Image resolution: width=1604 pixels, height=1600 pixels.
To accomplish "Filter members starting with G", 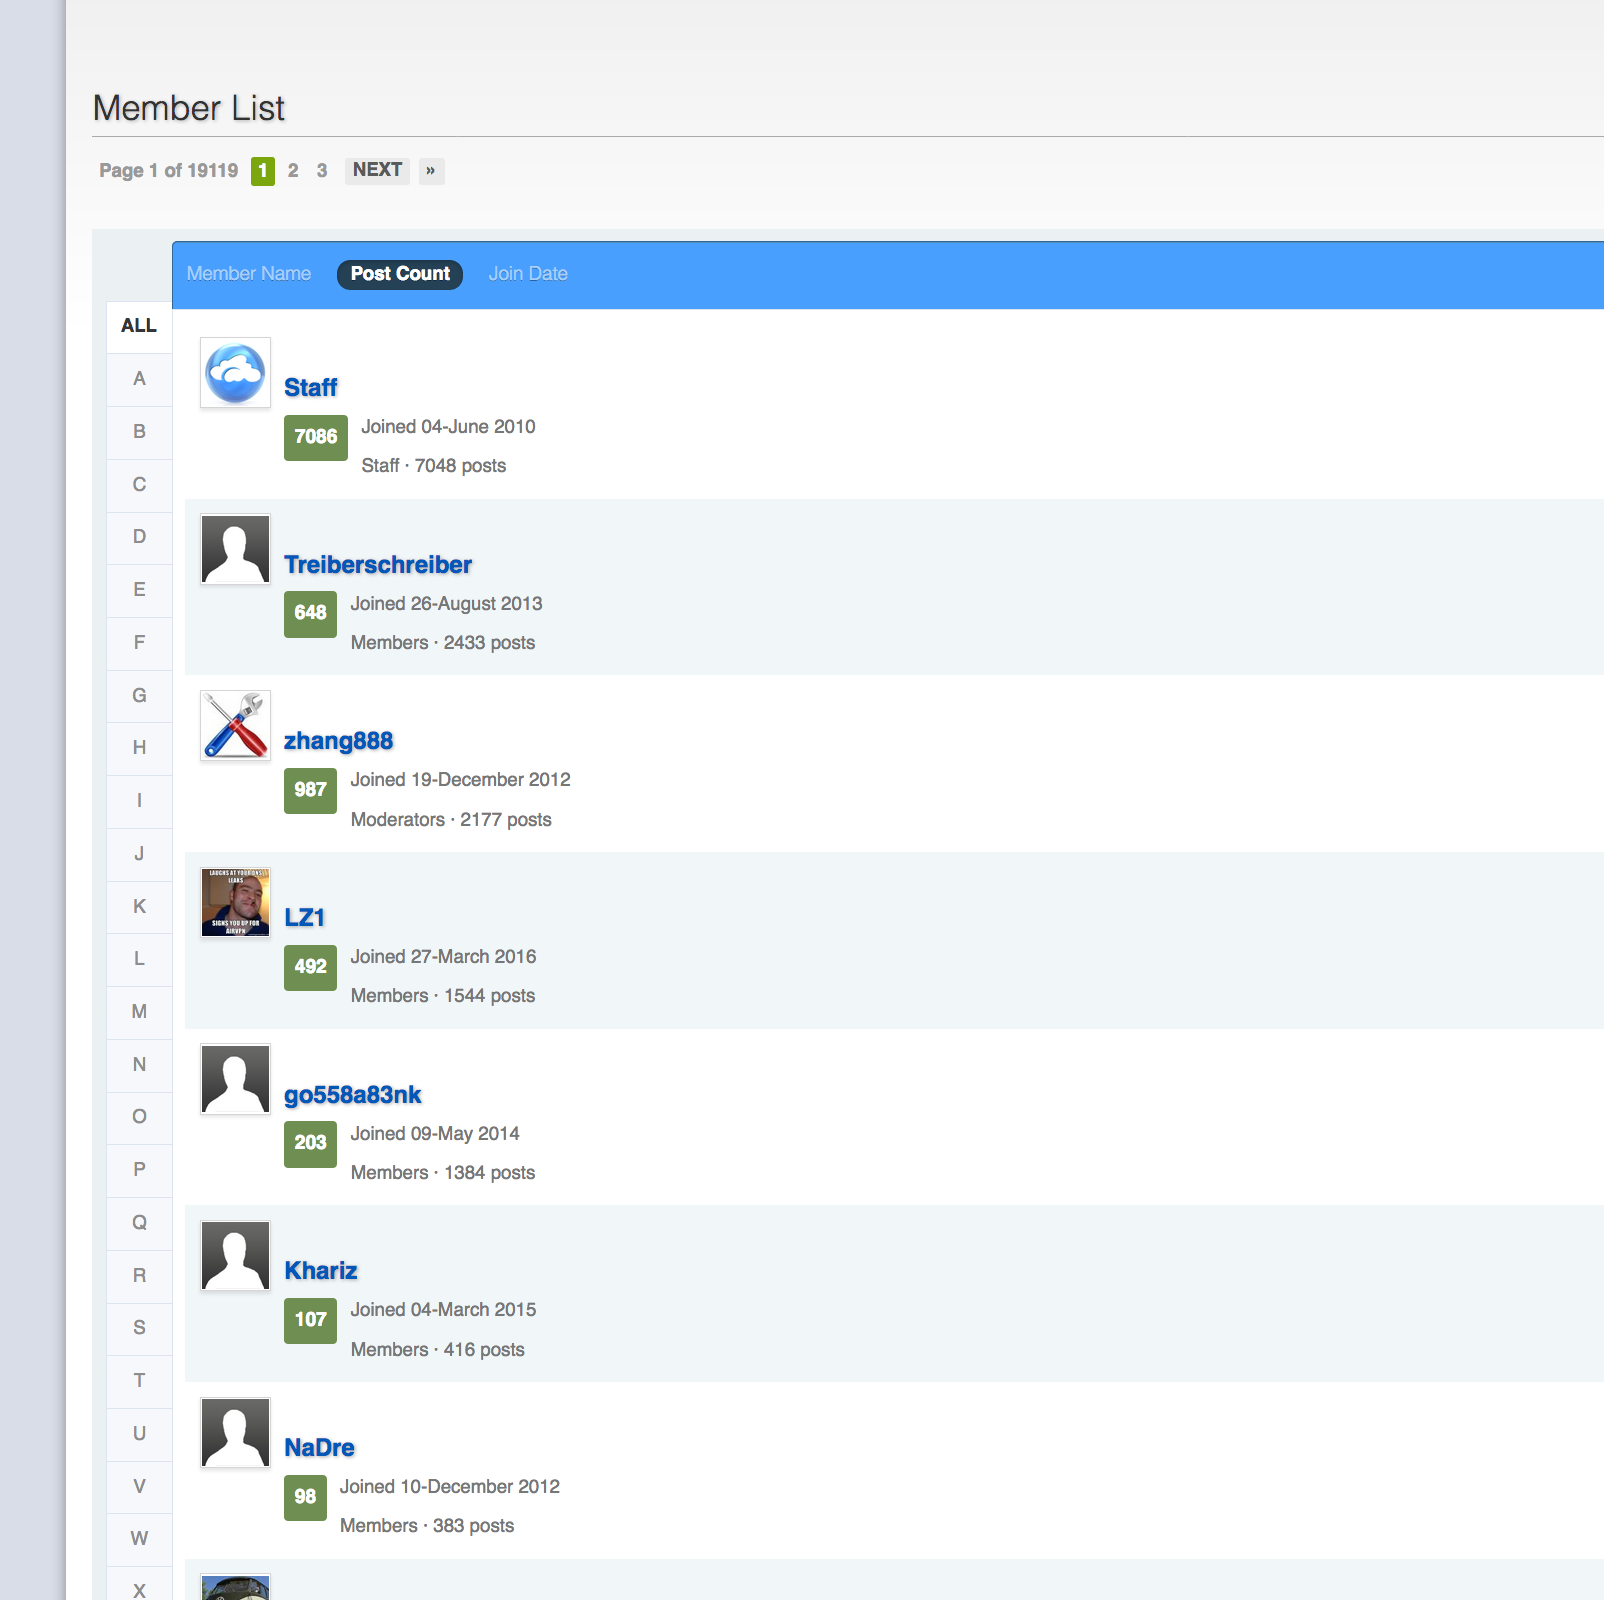I will click(139, 696).
